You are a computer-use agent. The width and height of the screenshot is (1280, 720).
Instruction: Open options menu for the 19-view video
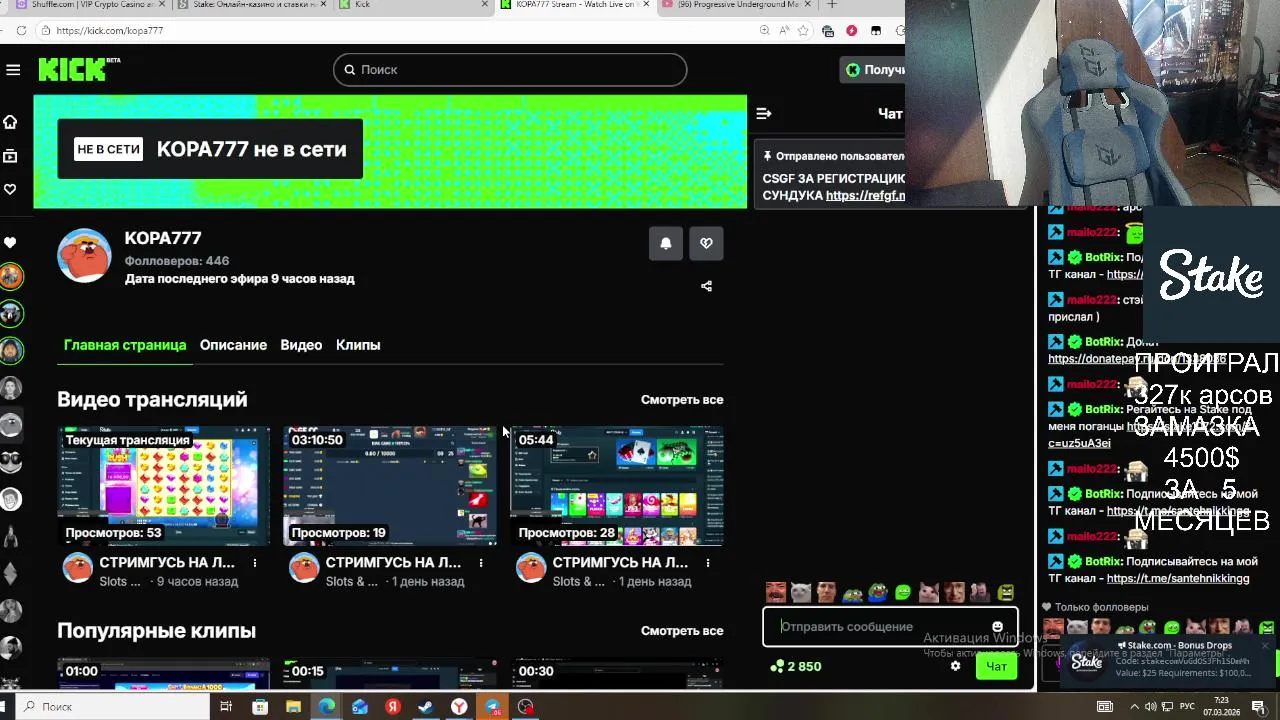(481, 563)
